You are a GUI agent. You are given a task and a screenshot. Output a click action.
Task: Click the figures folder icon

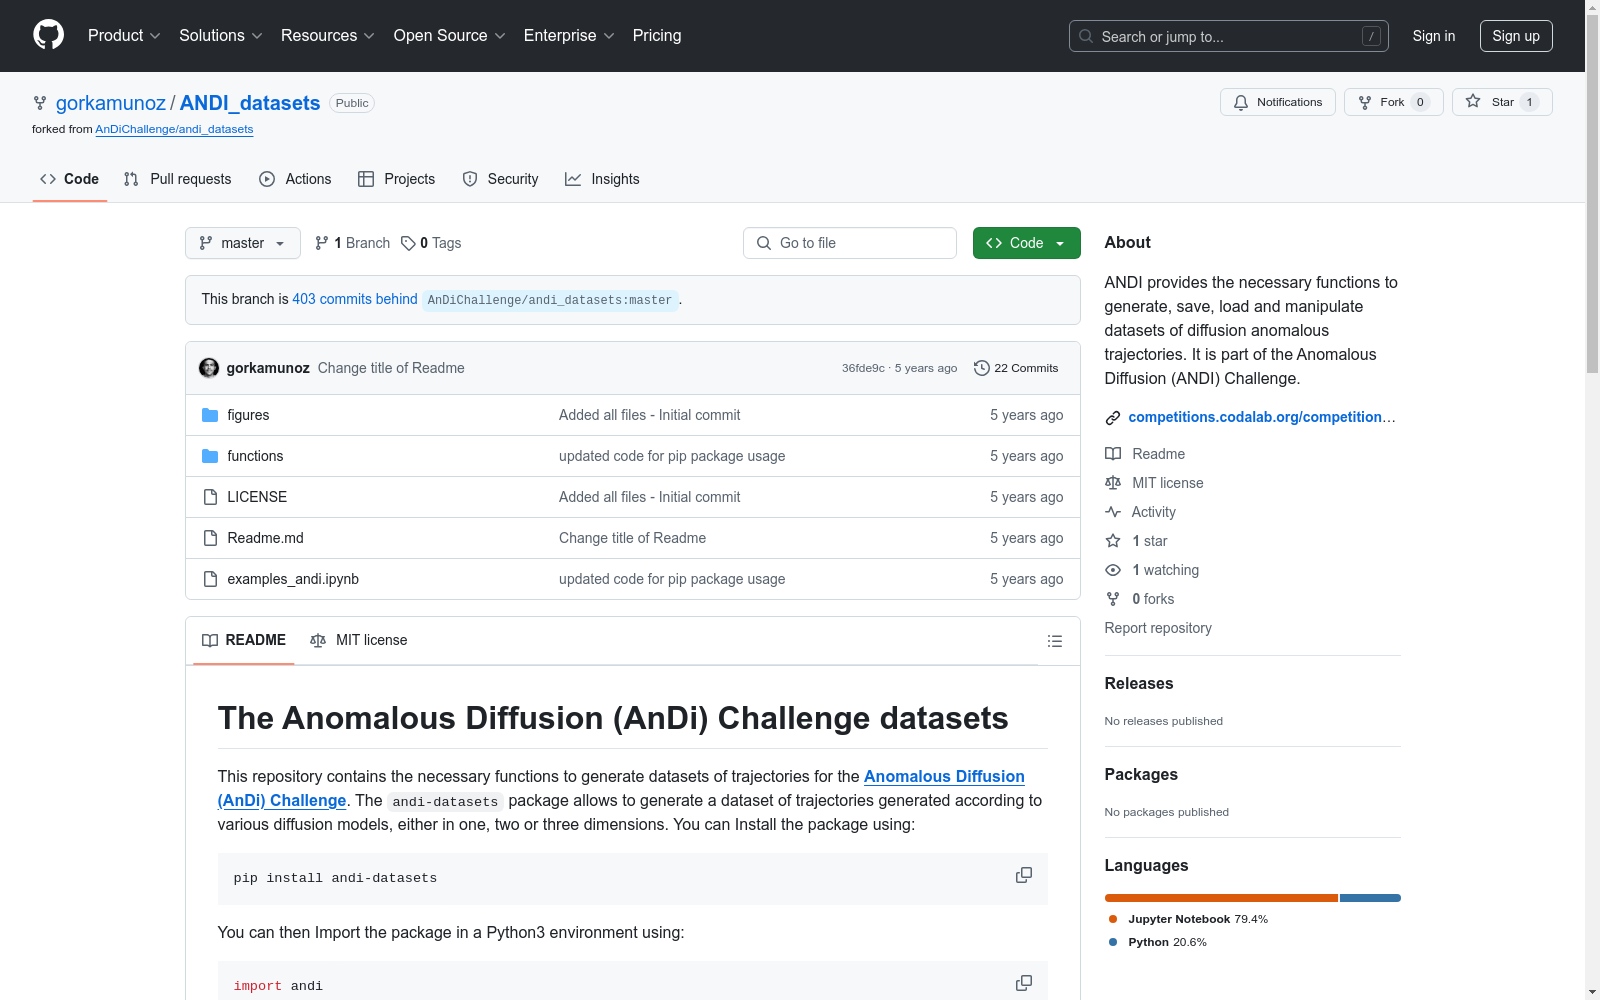tap(210, 415)
